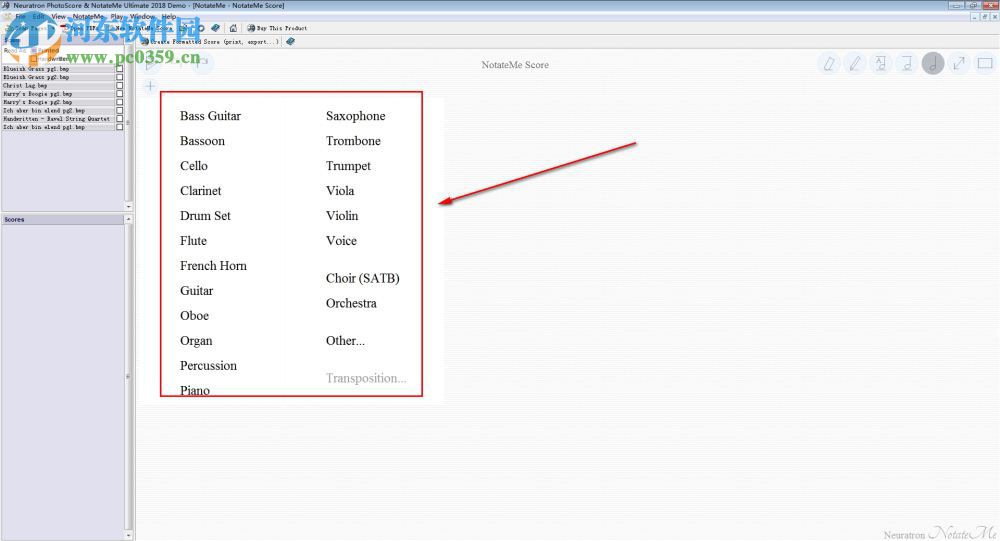Choose Saxophone from the list

(x=356, y=116)
